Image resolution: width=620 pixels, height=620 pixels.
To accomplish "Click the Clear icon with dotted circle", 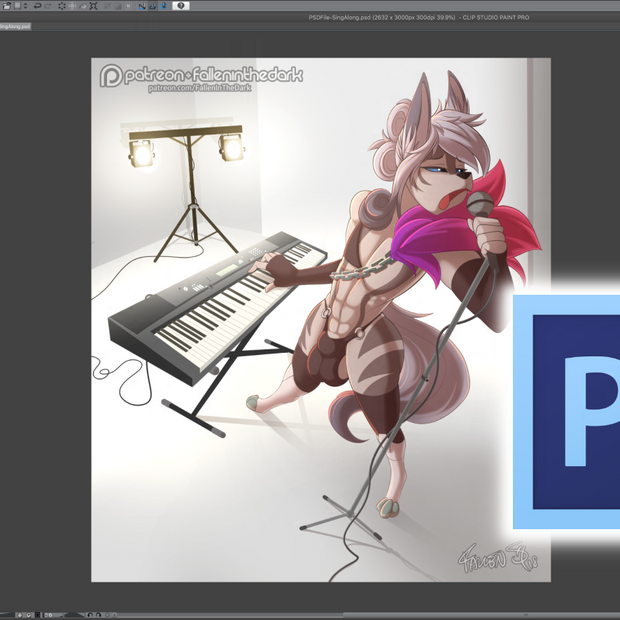I will [x=62, y=6].
